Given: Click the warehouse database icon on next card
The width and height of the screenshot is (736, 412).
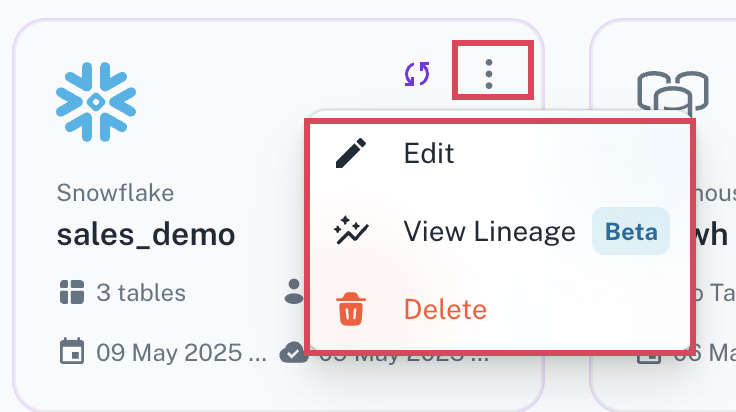Looking at the screenshot, I should [x=673, y=91].
